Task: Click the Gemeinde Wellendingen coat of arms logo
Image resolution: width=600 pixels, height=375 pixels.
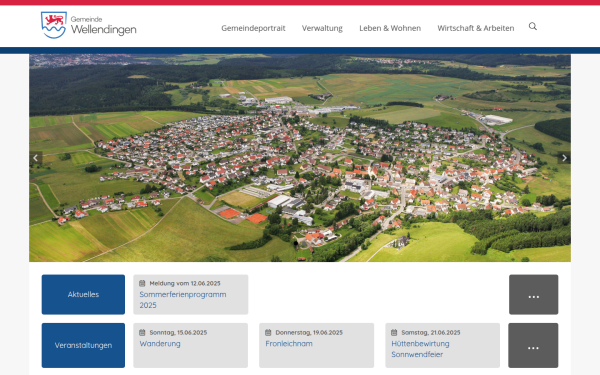Action: pos(54,25)
